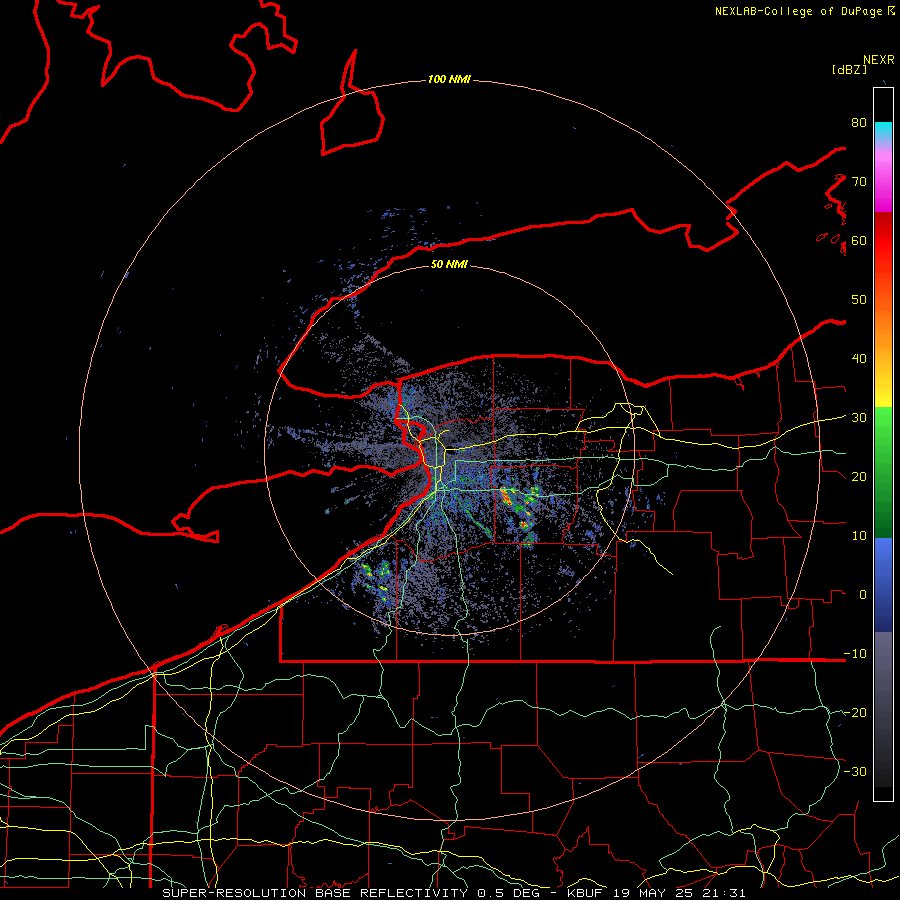This screenshot has width=900, height=900.
Task: Click the 70 value on the dBZ scale
Action: (x=859, y=182)
